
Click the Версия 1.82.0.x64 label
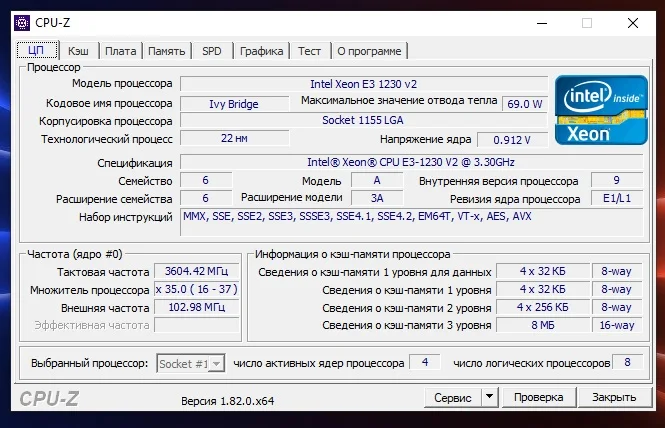(x=227, y=401)
